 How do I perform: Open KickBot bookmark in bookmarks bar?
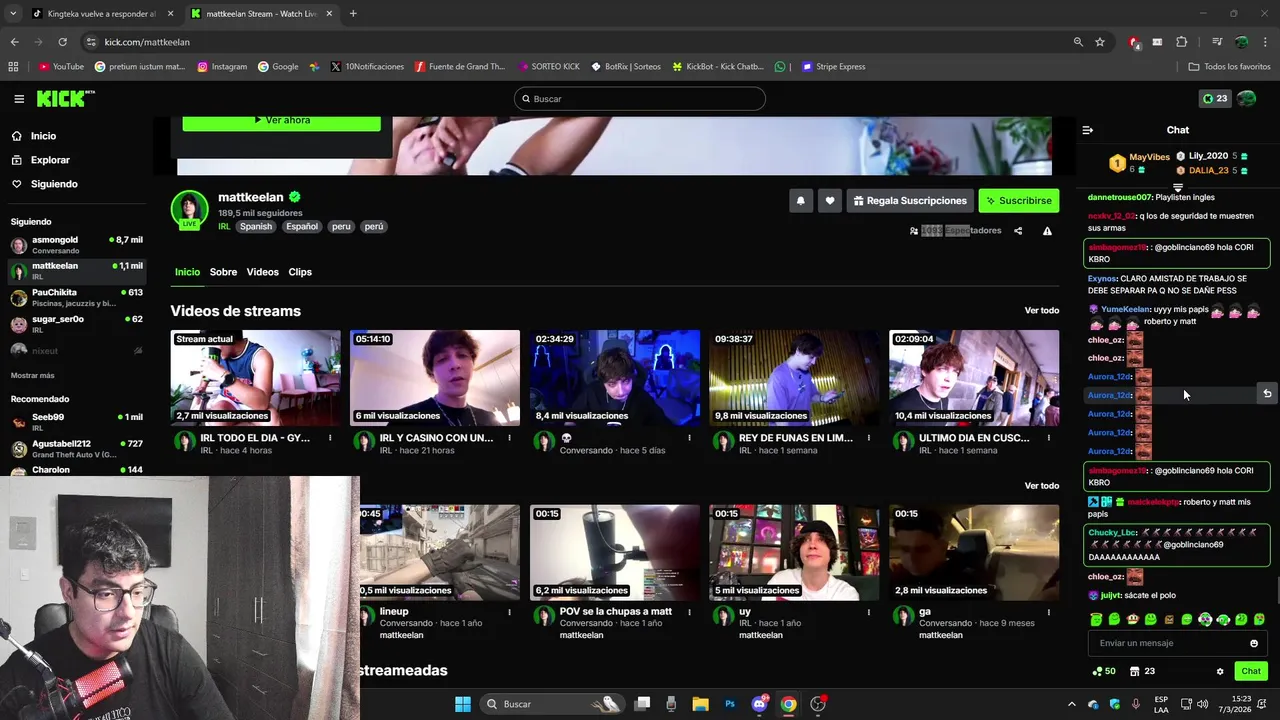[718, 67]
